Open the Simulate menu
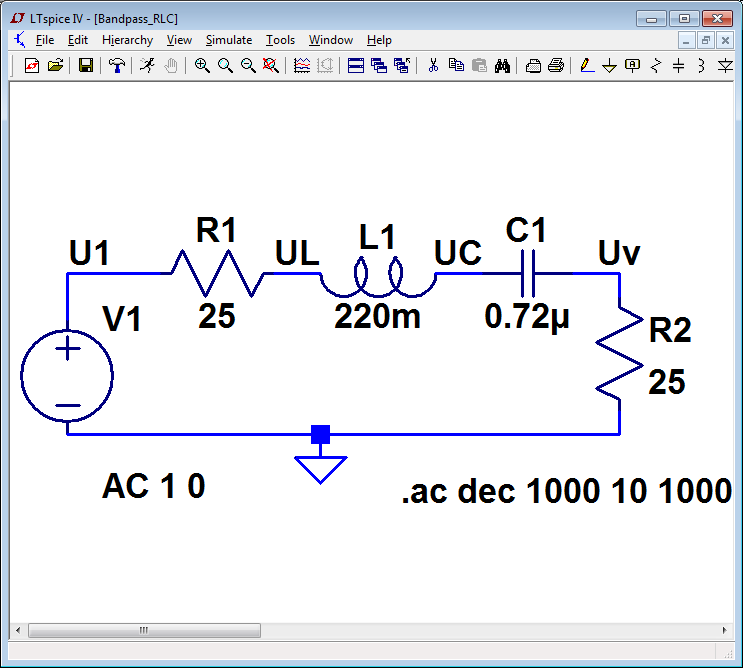This screenshot has width=743, height=668. [228, 40]
